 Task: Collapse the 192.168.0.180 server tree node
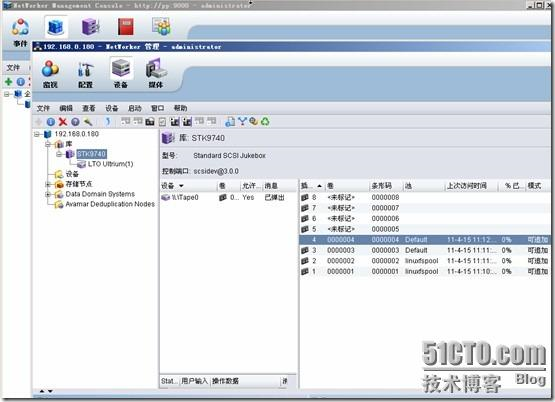pos(36,134)
